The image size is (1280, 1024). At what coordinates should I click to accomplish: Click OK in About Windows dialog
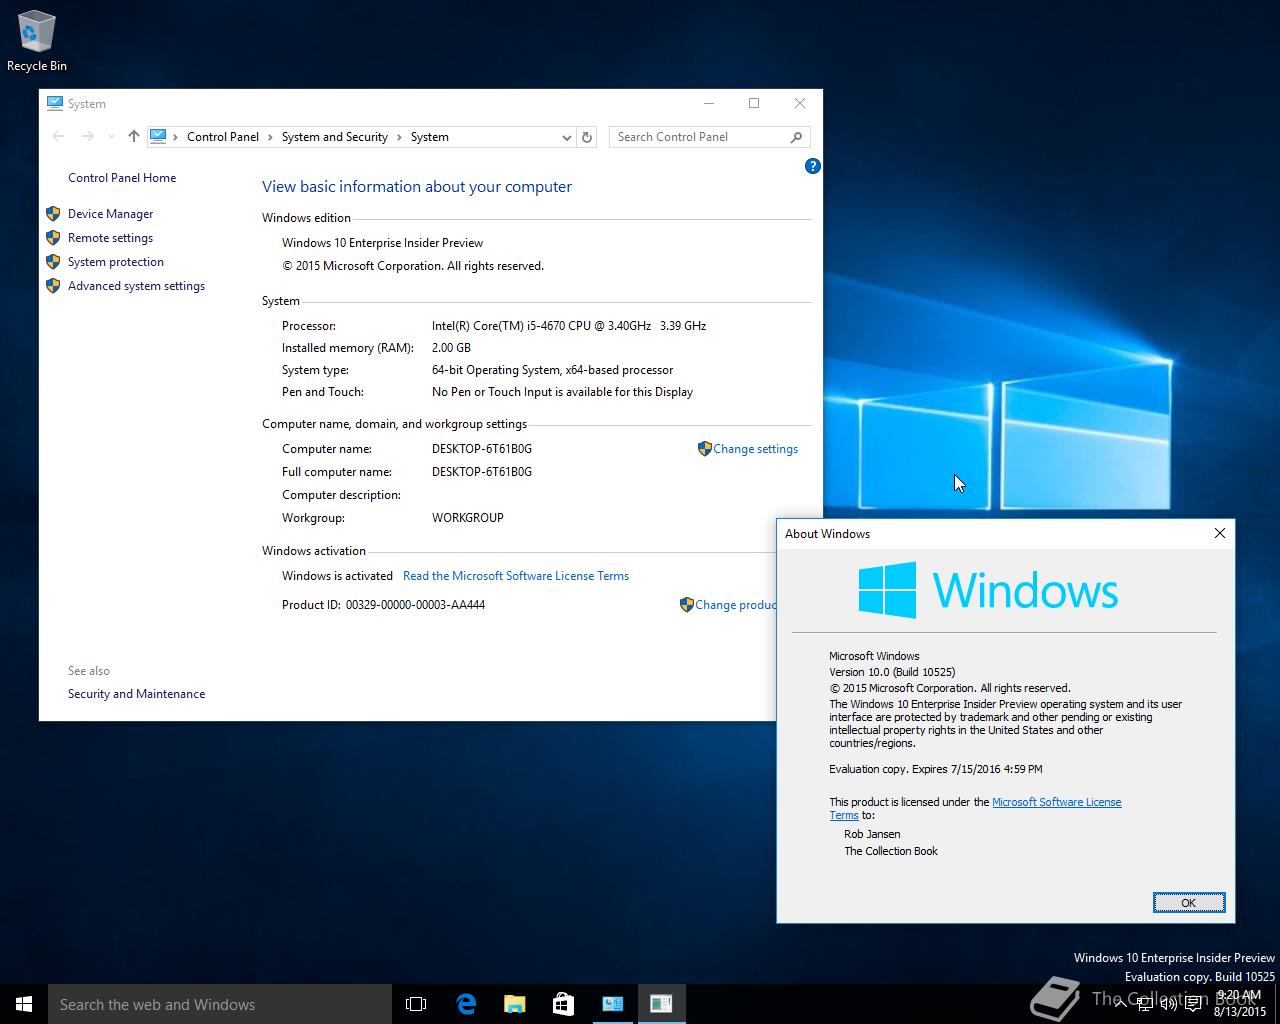click(x=1188, y=903)
